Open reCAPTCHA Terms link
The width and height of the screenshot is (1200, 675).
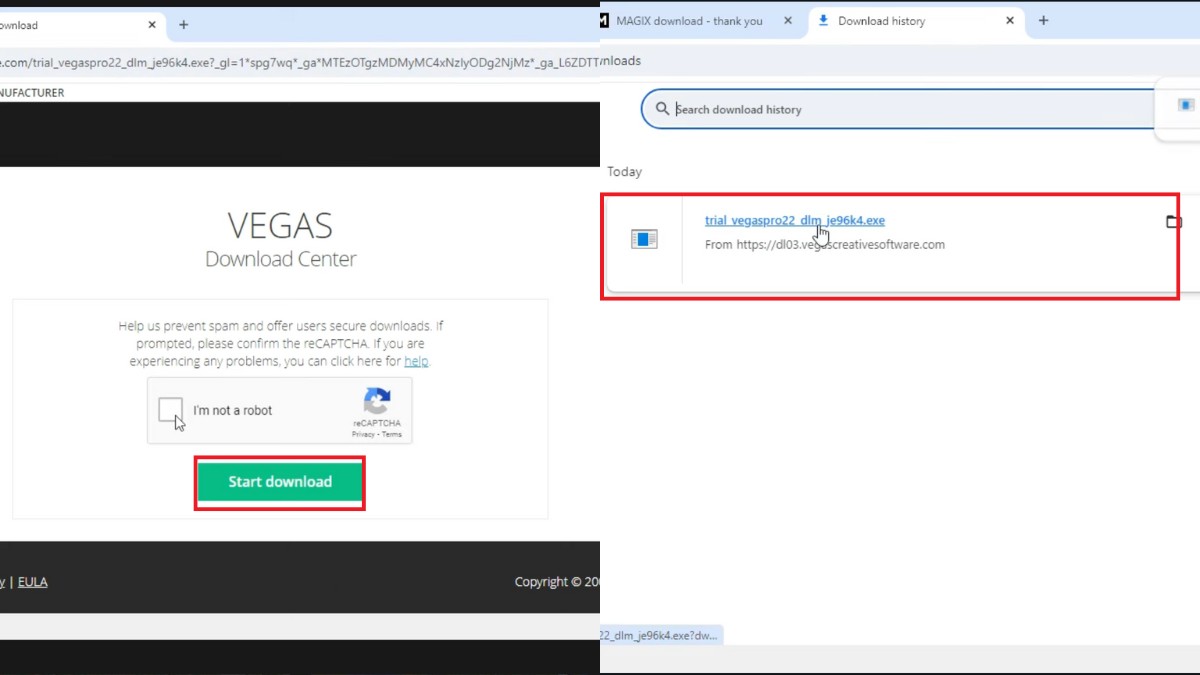point(392,434)
